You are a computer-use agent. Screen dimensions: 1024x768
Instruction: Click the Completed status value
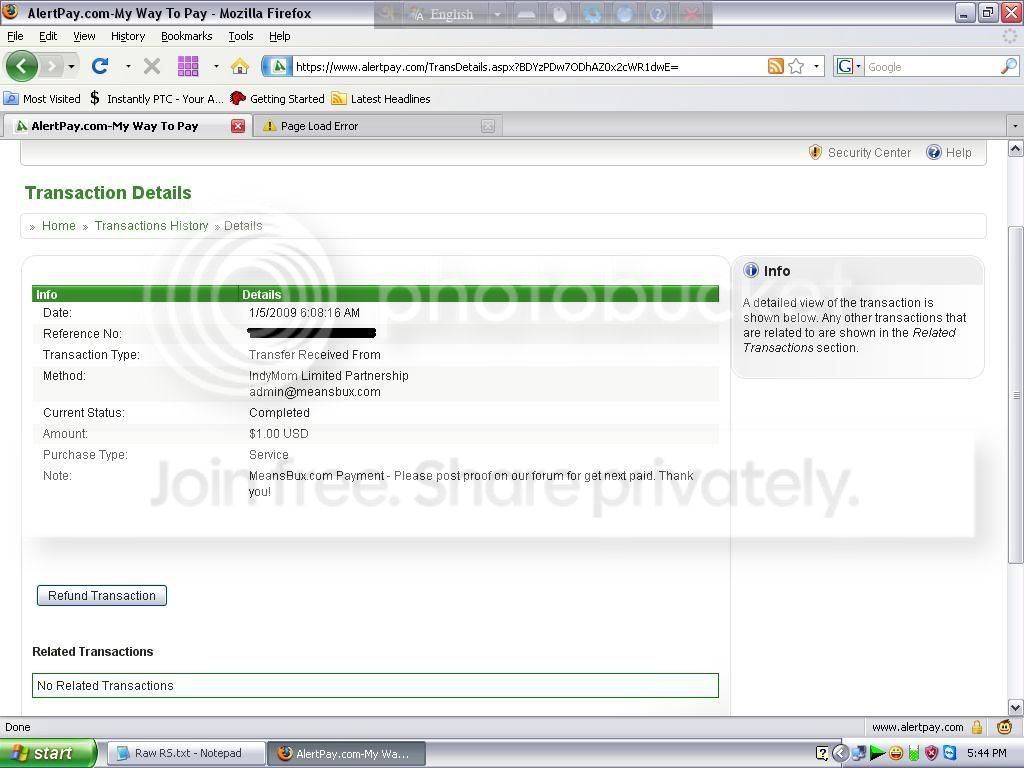[280, 413]
